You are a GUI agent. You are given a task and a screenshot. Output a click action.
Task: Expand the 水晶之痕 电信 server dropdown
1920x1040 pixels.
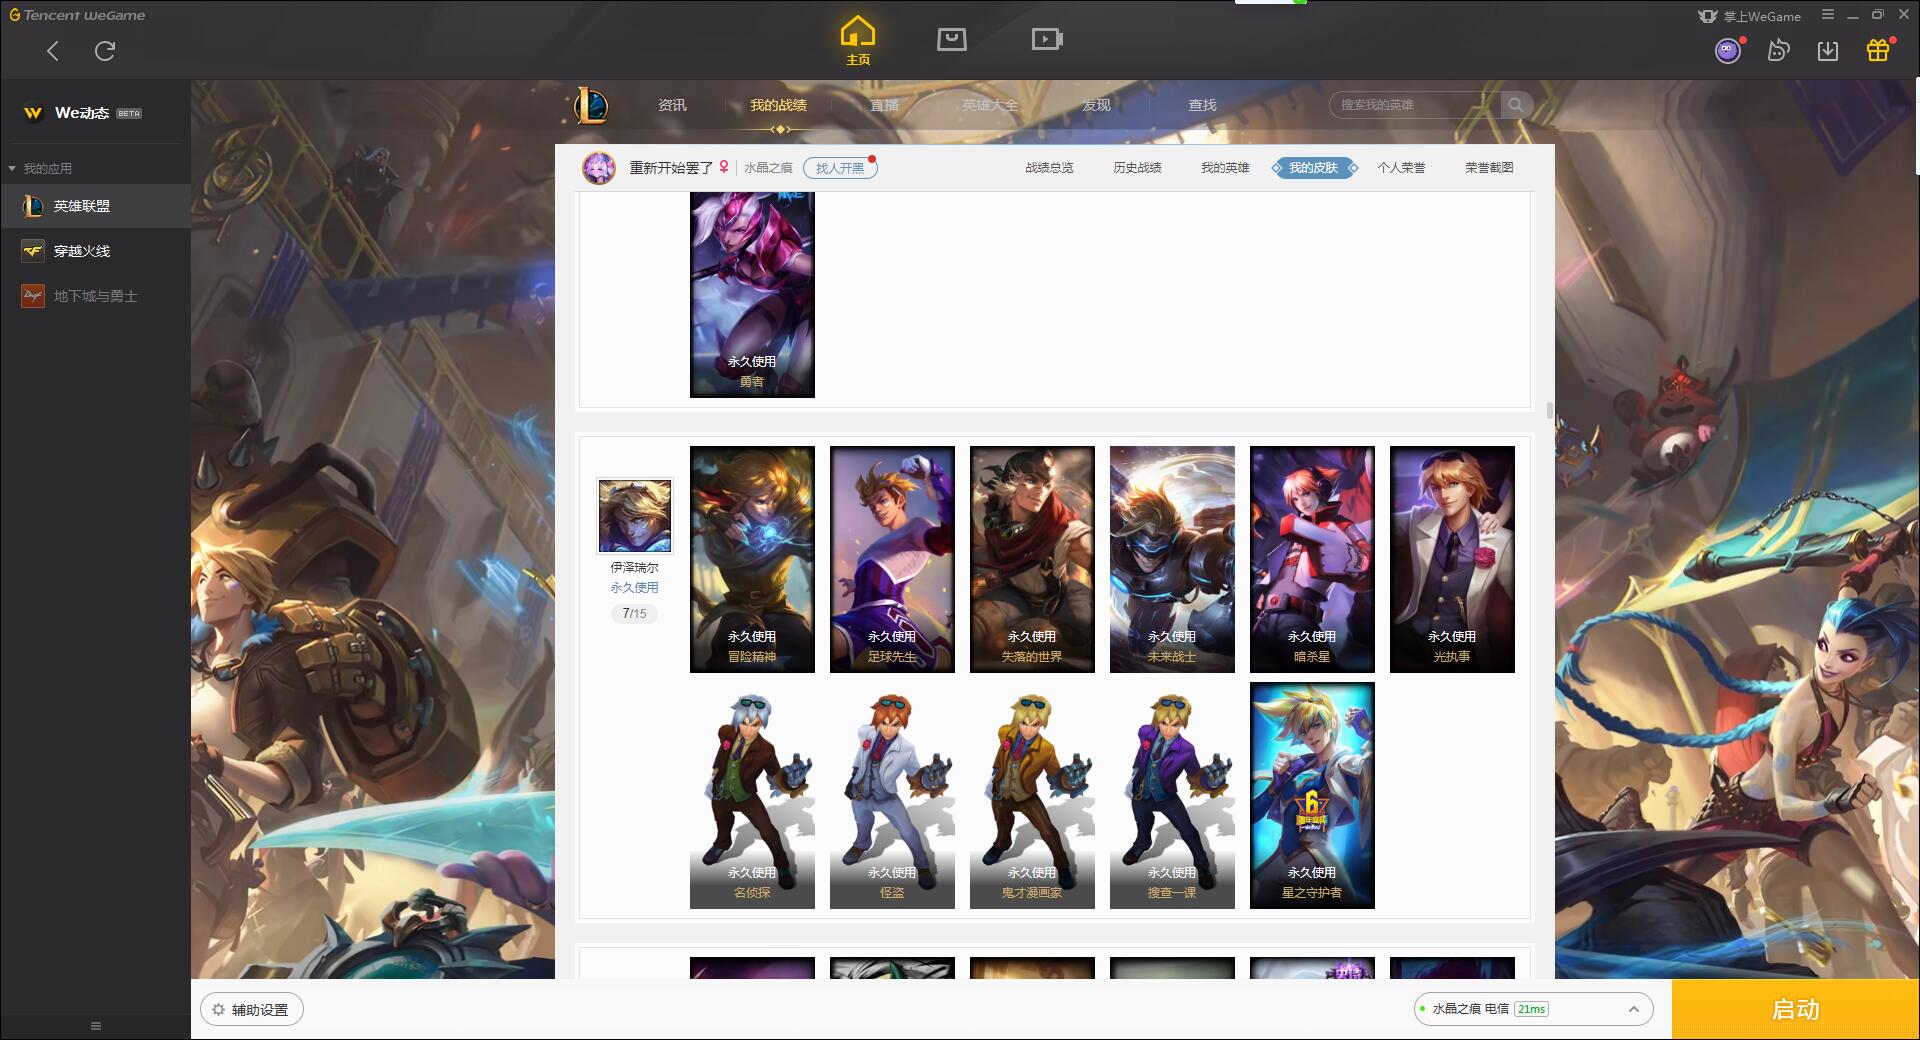(x=1533, y=1009)
